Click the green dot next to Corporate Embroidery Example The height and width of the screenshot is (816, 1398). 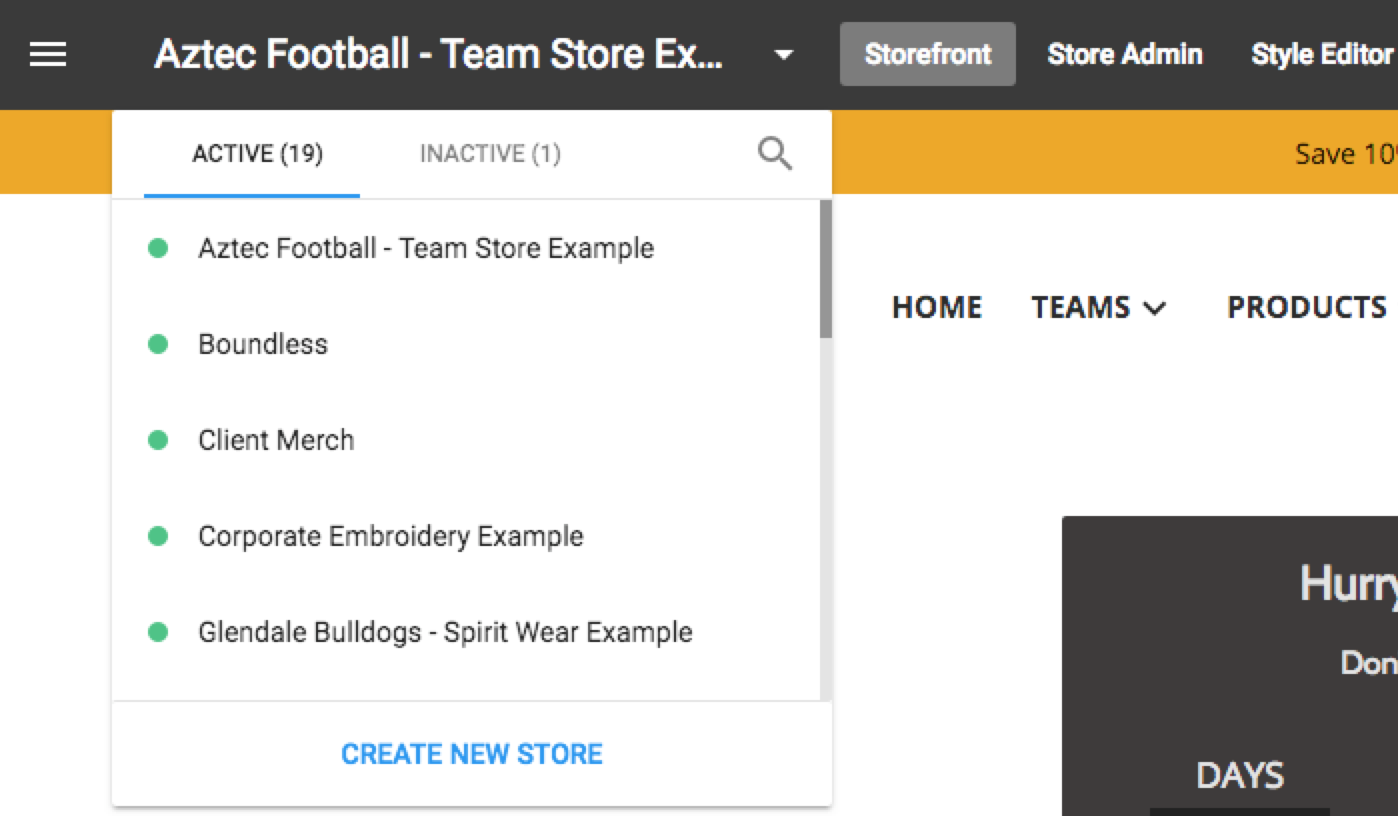159,536
